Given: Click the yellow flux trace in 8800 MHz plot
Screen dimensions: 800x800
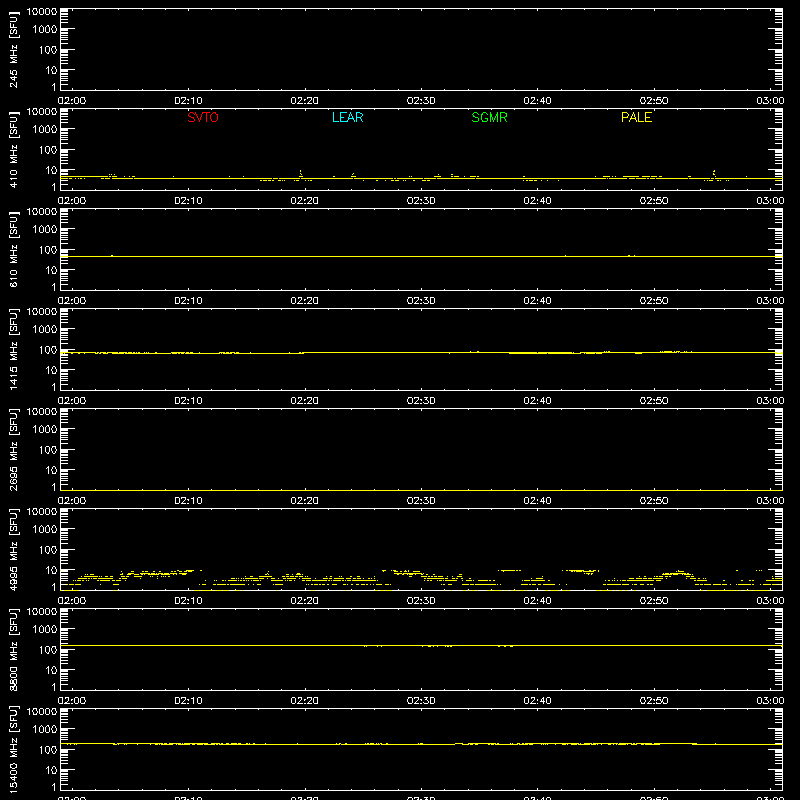Looking at the screenshot, I should (x=421, y=646).
